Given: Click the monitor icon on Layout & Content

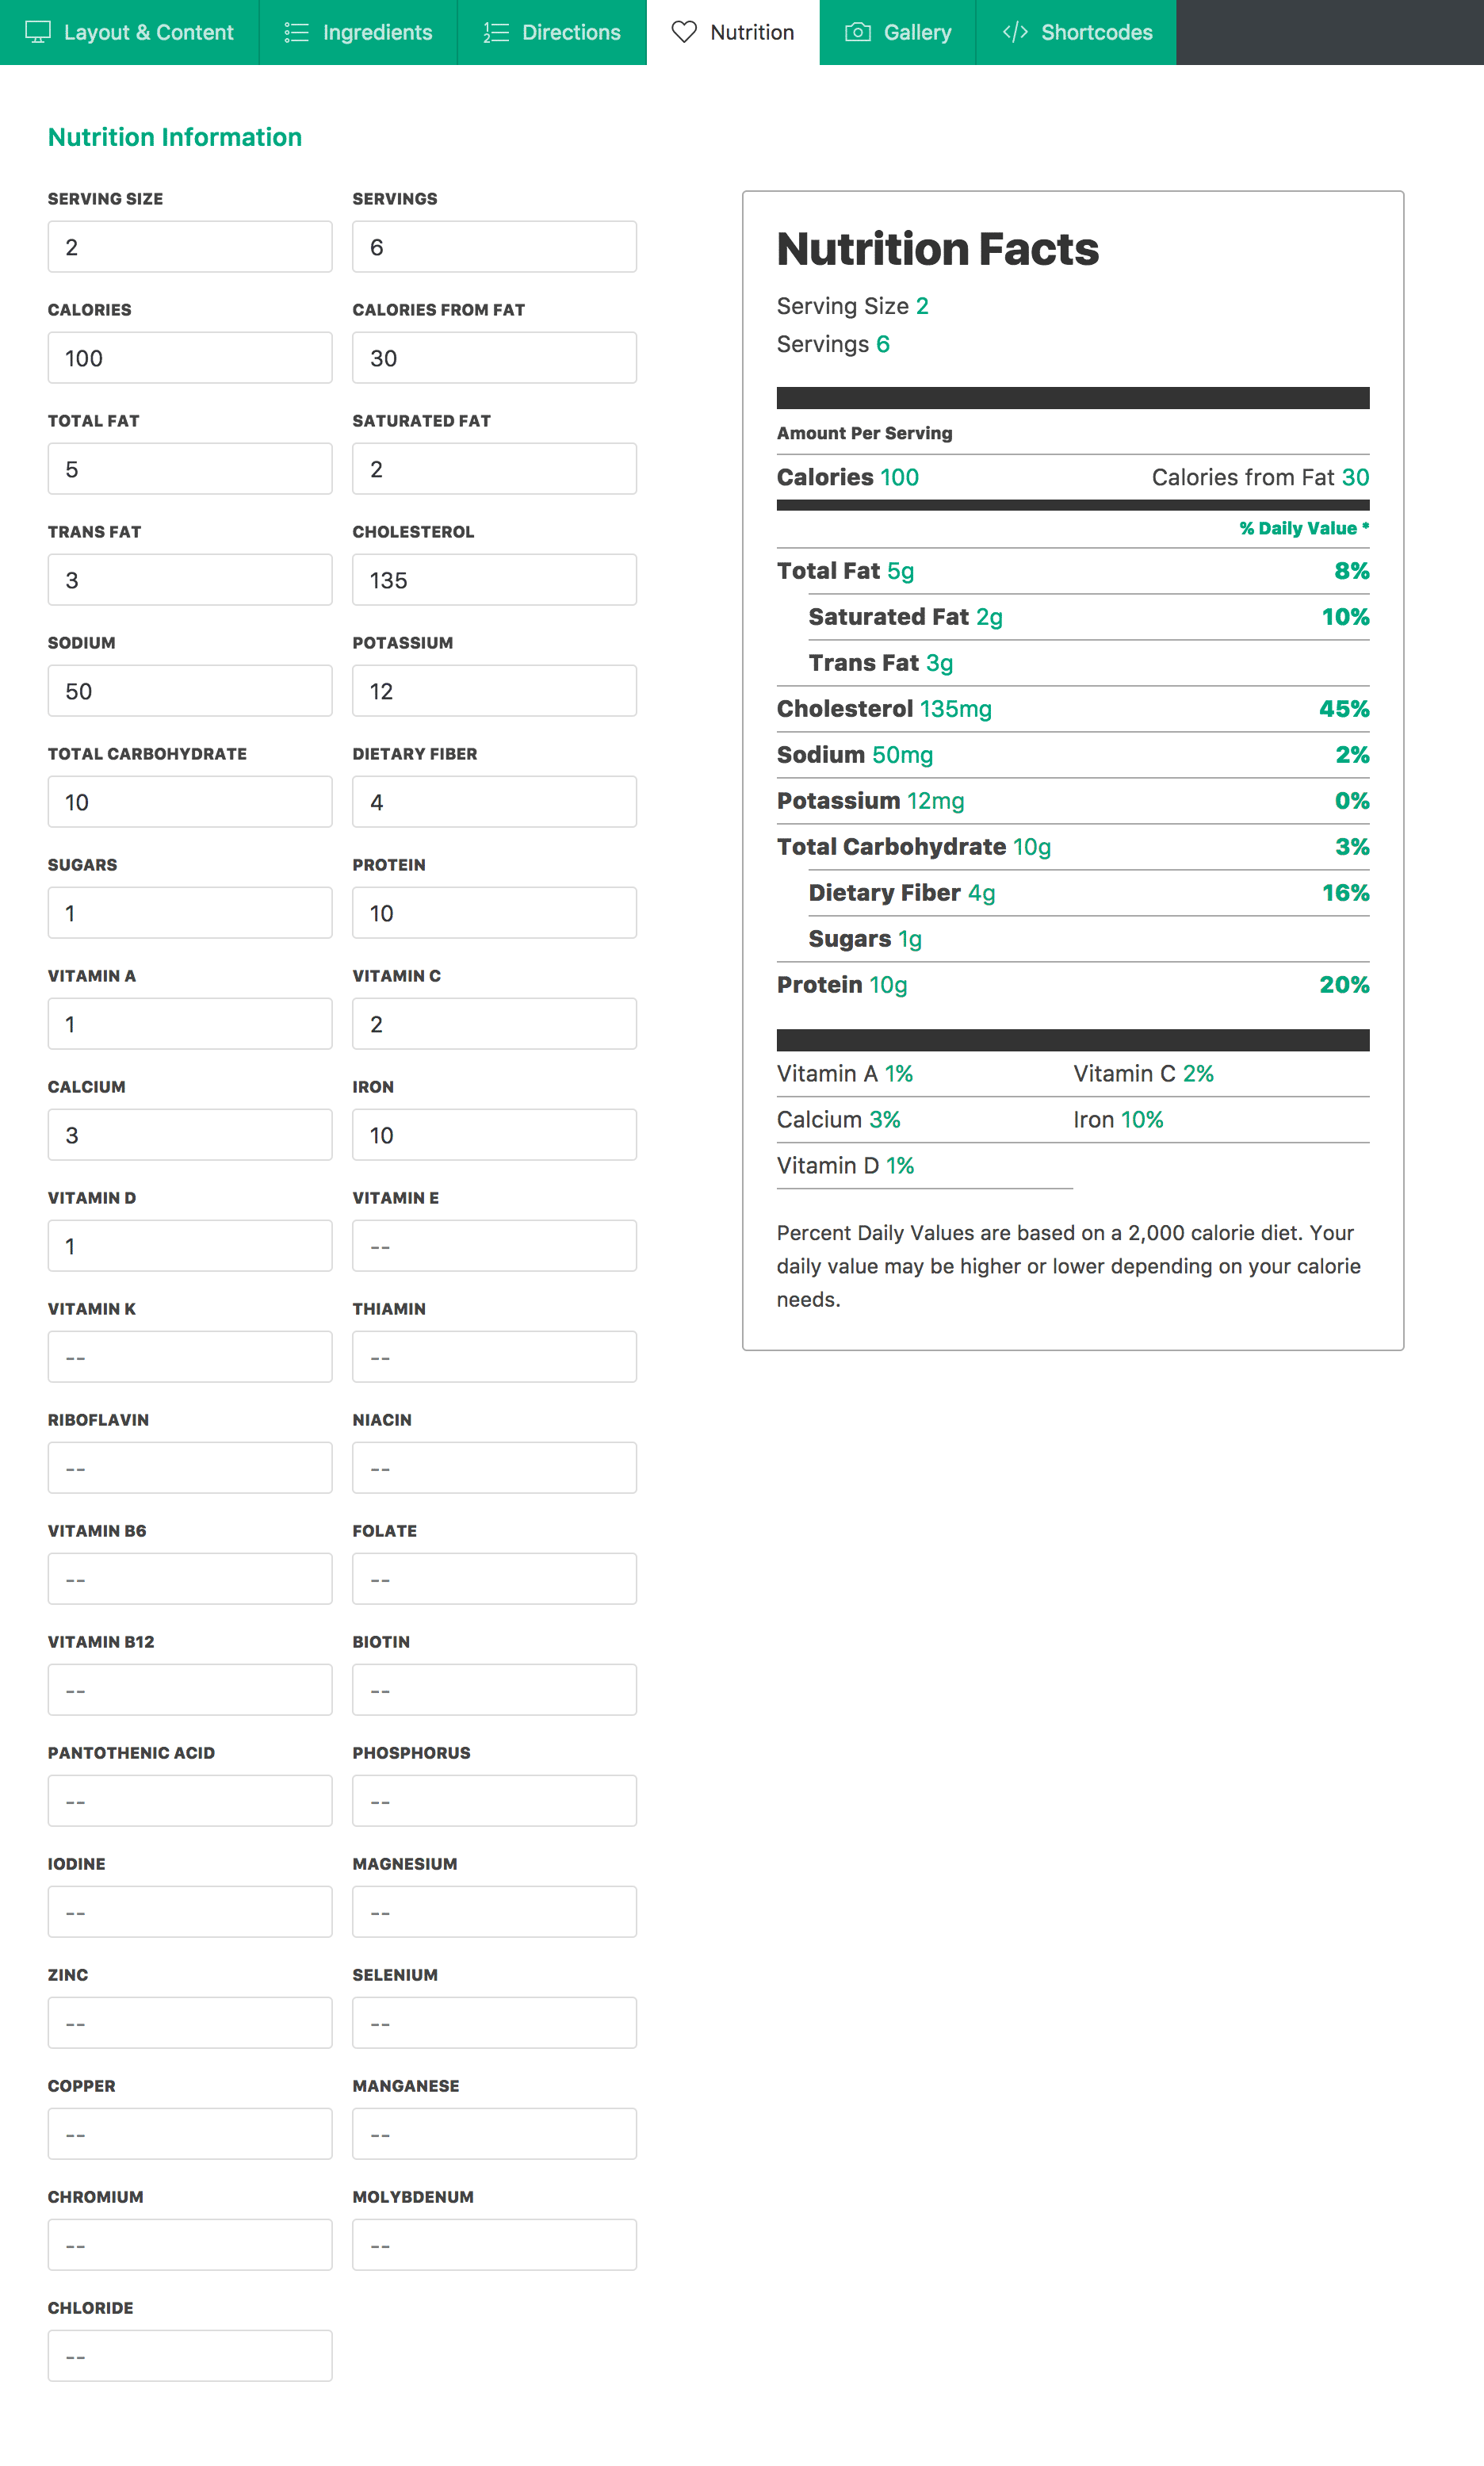Looking at the screenshot, I should (38, 32).
